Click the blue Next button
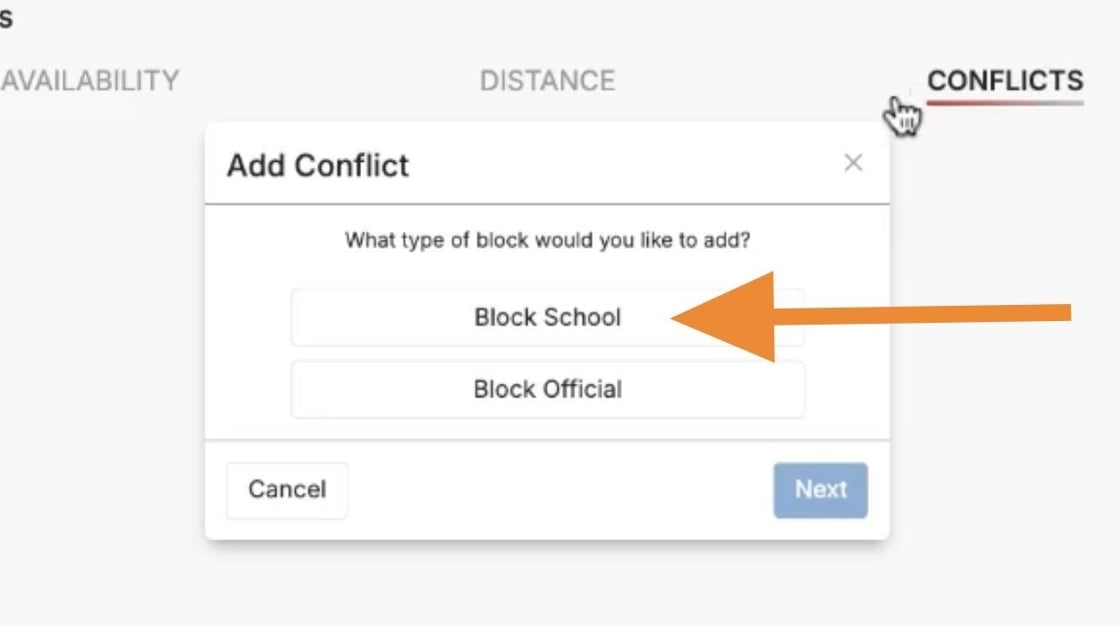The image size is (1120, 626). click(820, 490)
